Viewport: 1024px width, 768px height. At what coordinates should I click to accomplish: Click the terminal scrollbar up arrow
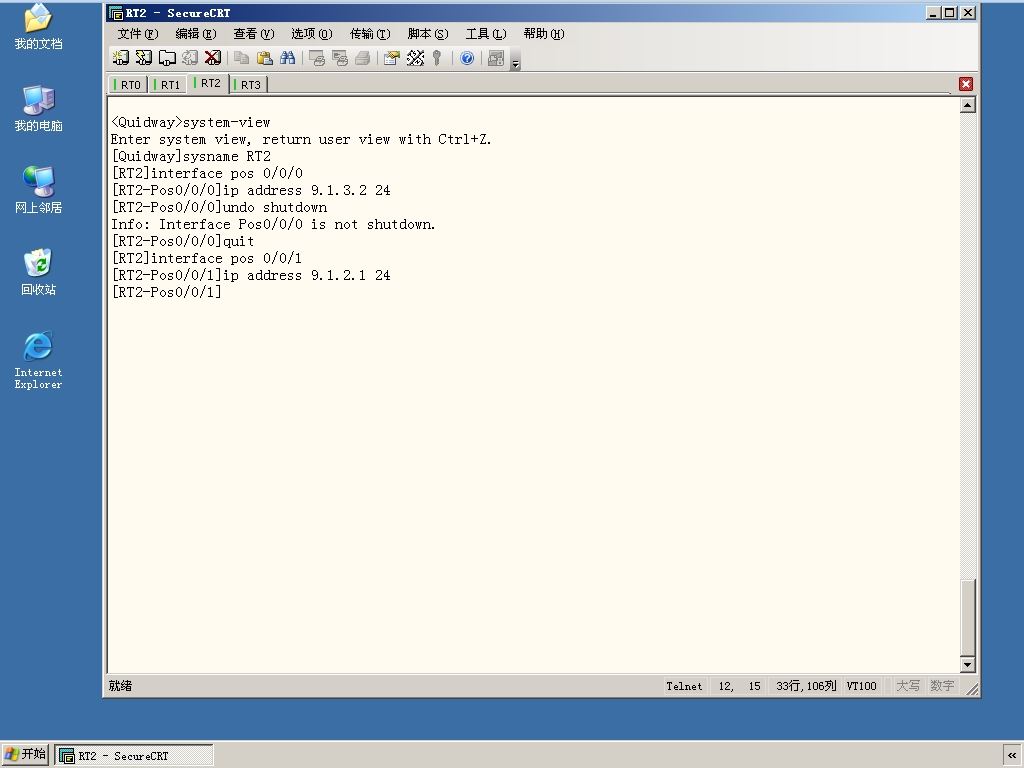(x=968, y=105)
